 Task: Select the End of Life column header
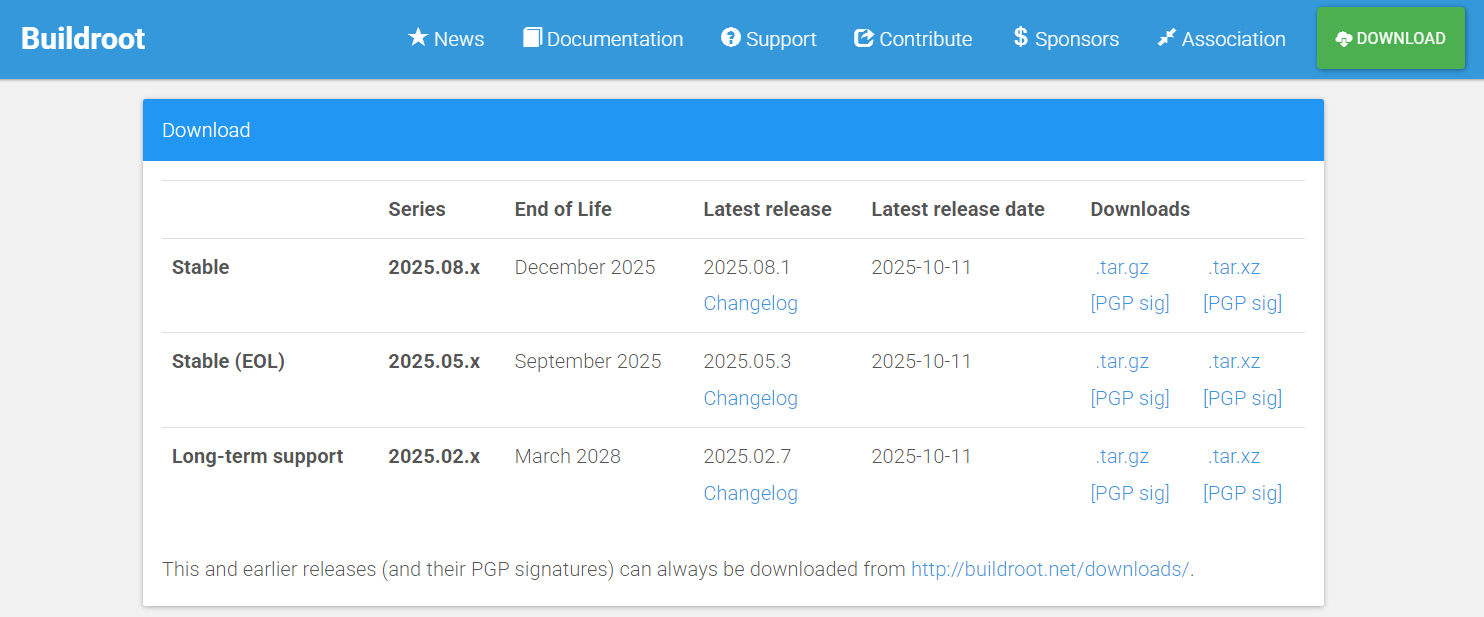[x=563, y=209]
